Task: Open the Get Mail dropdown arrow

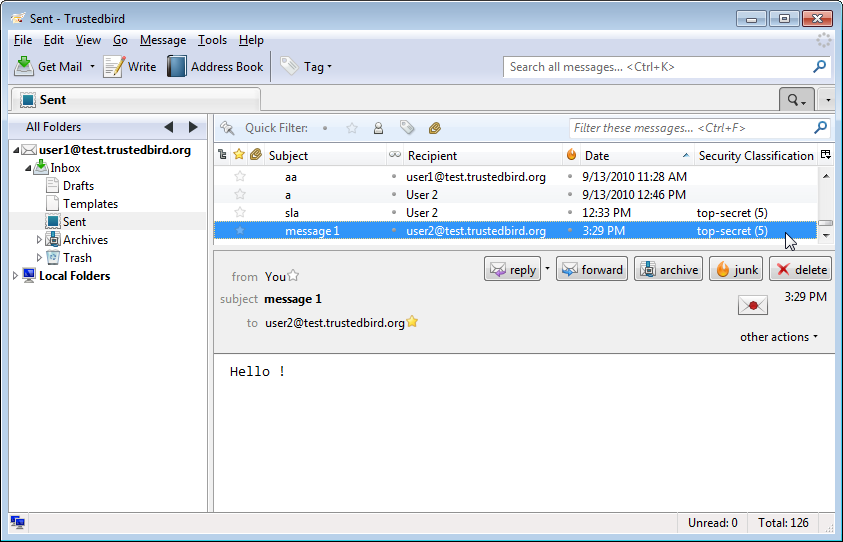Action: (x=92, y=67)
